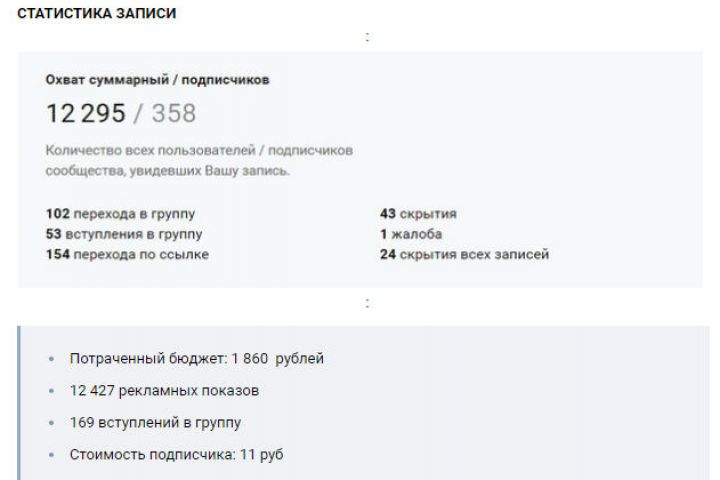Click the 53 вступления в группу stat

click(x=124, y=234)
